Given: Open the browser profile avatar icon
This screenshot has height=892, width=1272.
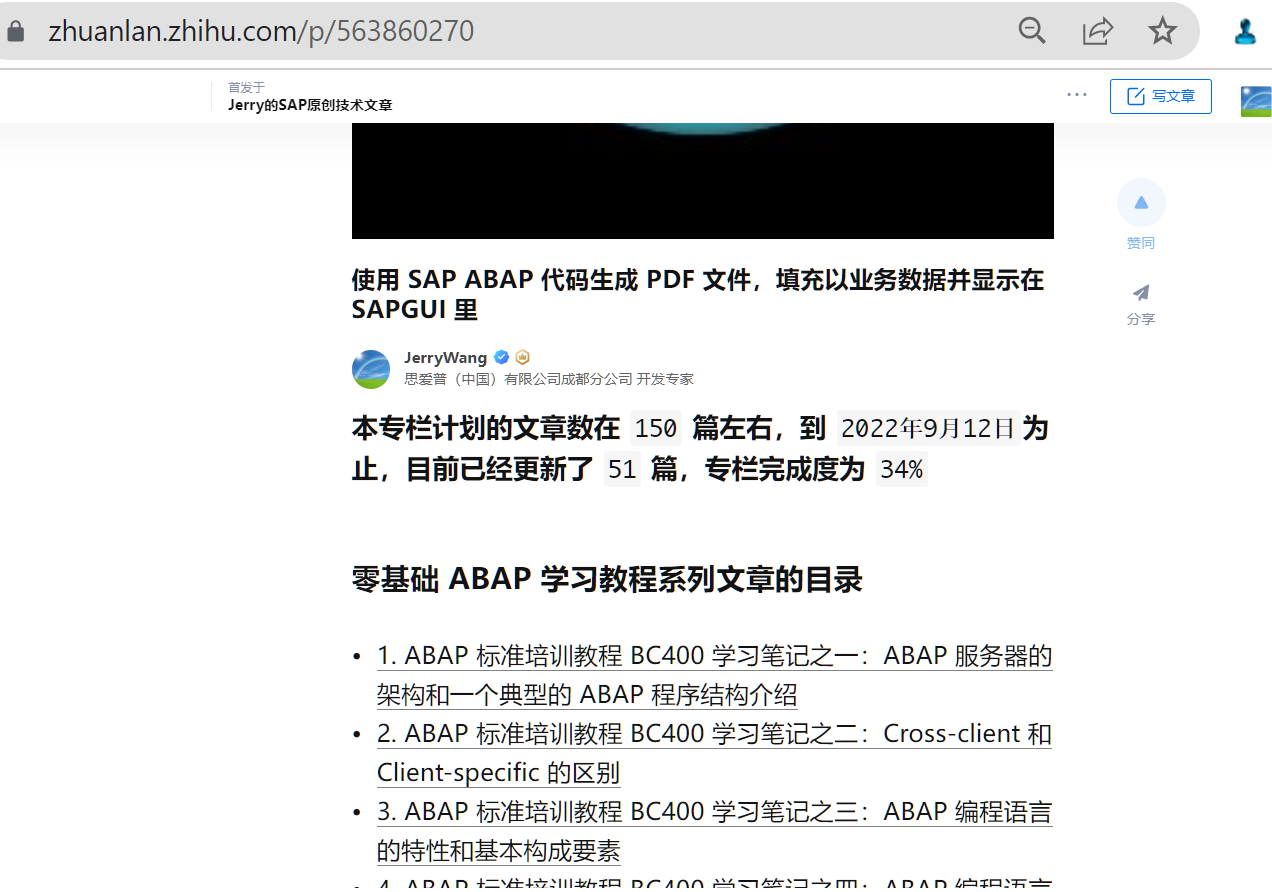Looking at the screenshot, I should pyautogui.click(x=1245, y=31).
